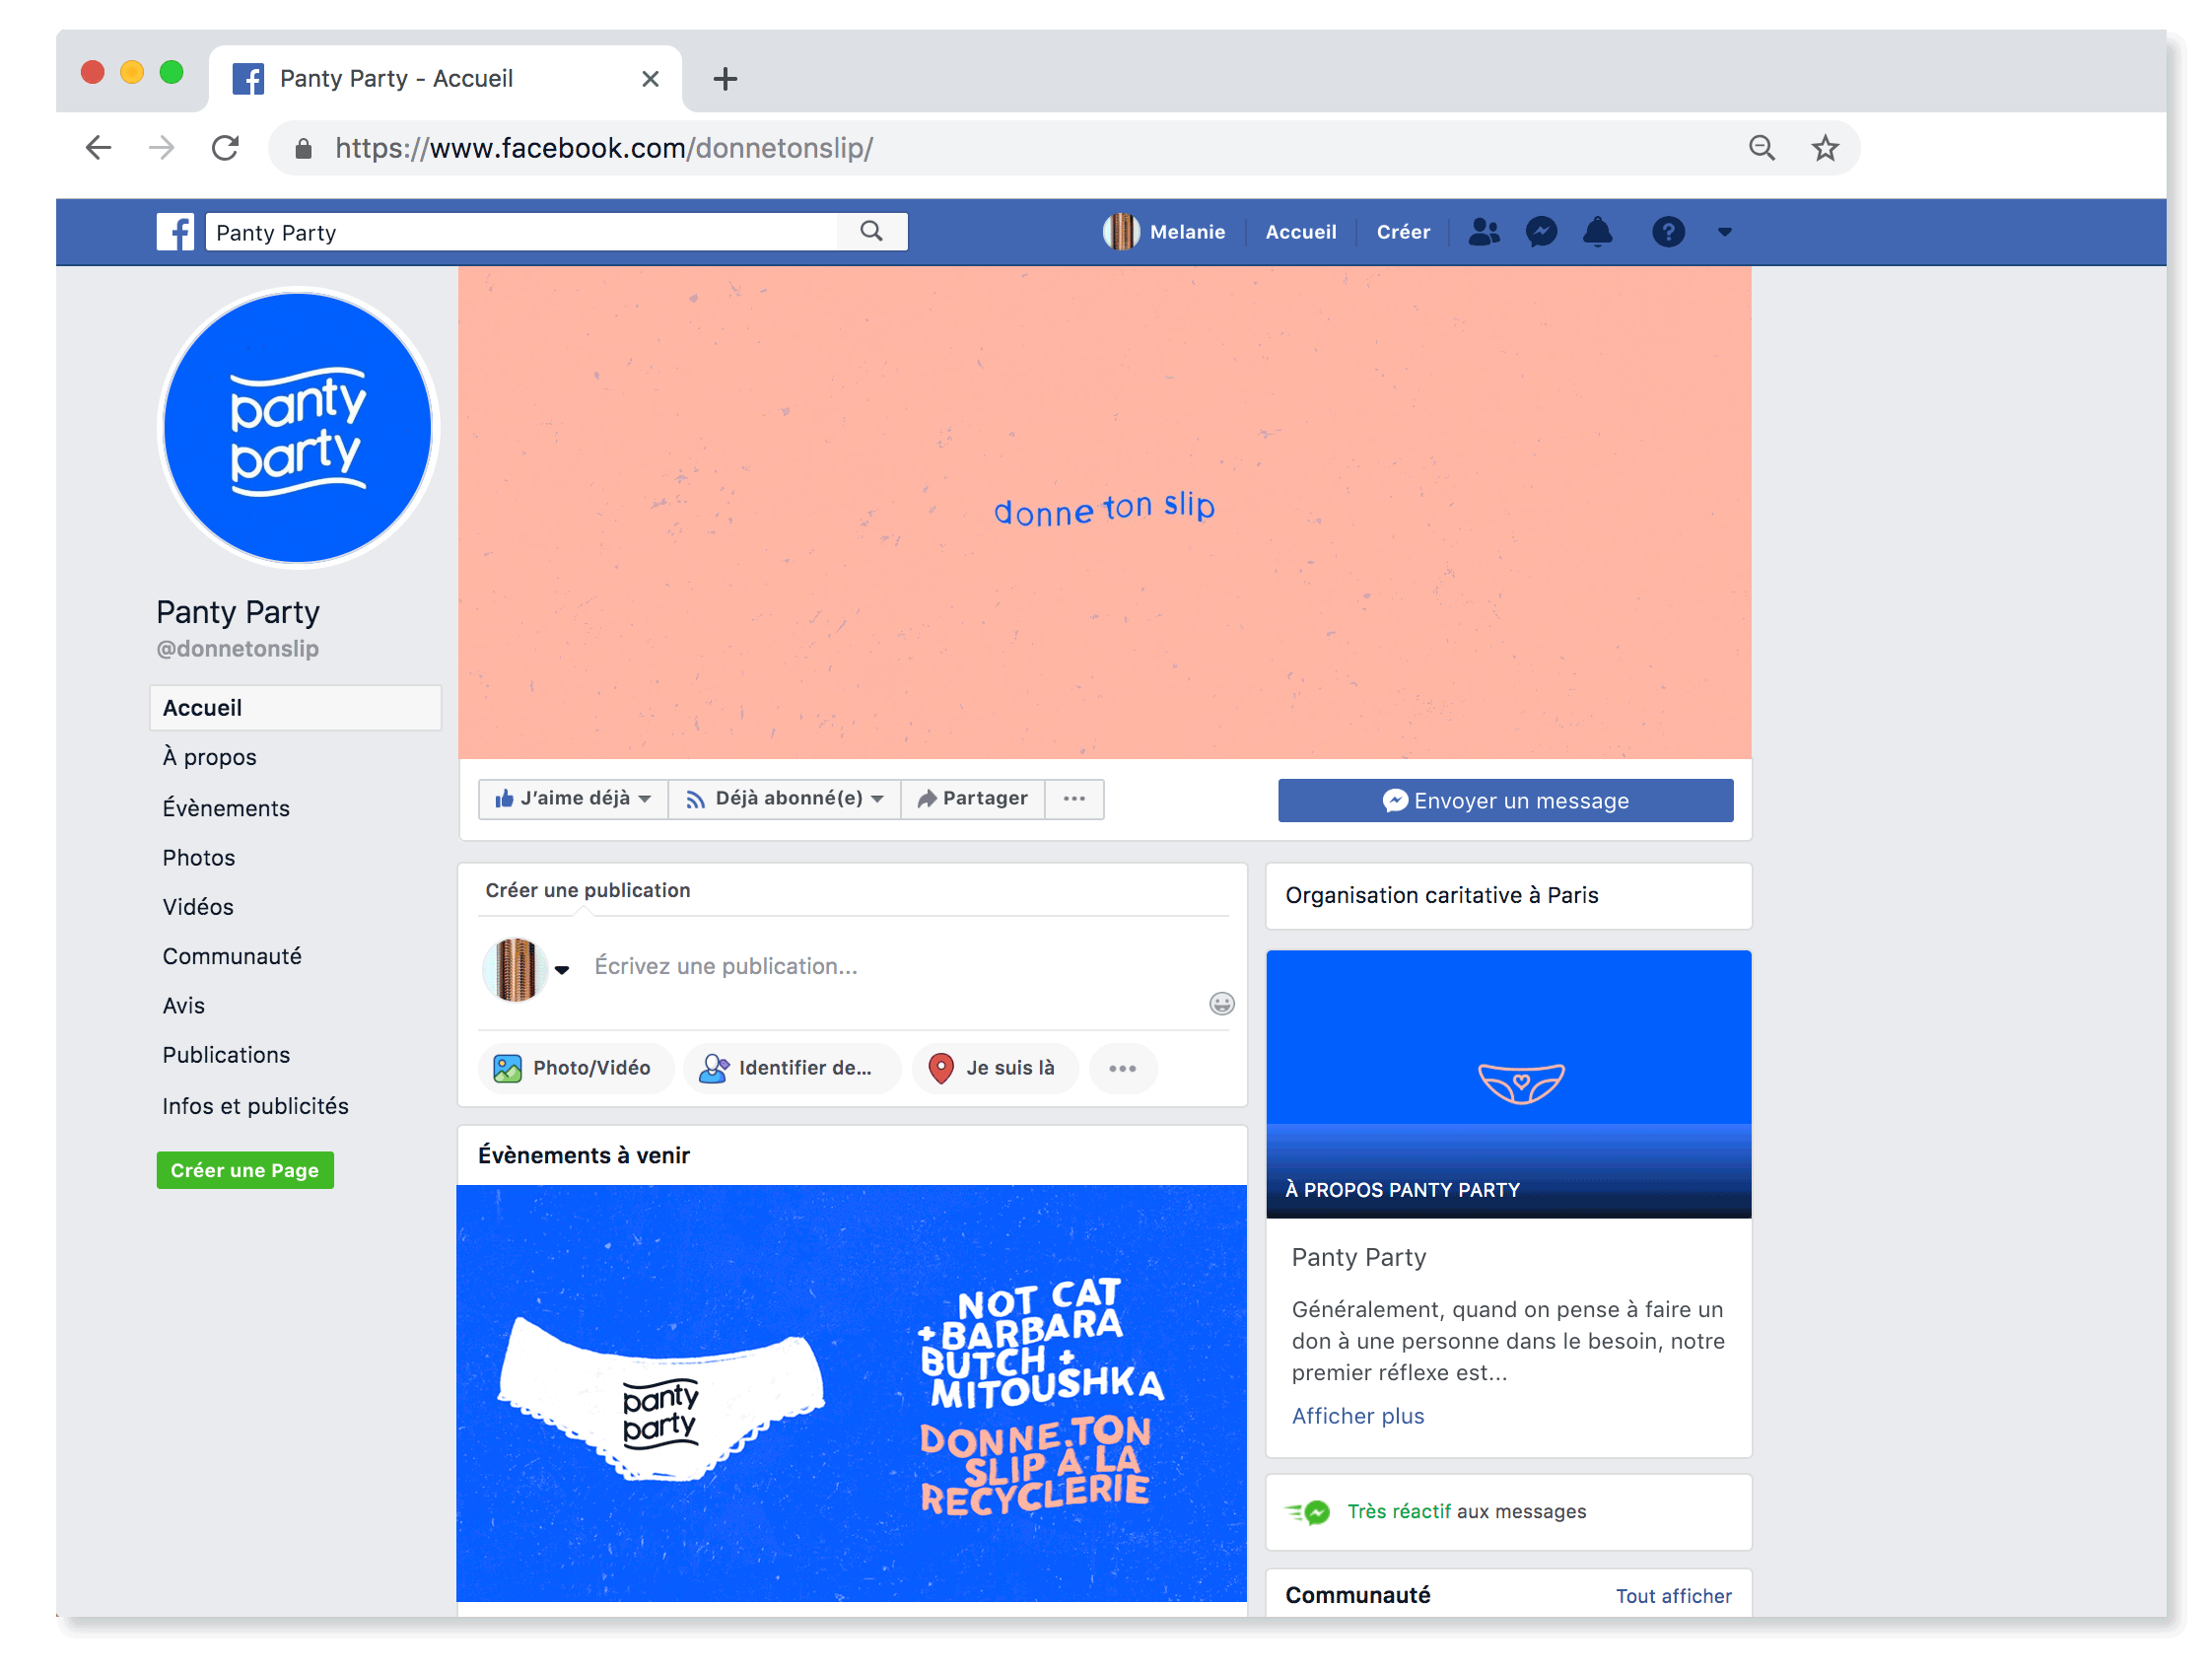Open Publications in the sidebar
Screen dimensions: 2212x1674
pyautogui.click(x=226, y=1055)
